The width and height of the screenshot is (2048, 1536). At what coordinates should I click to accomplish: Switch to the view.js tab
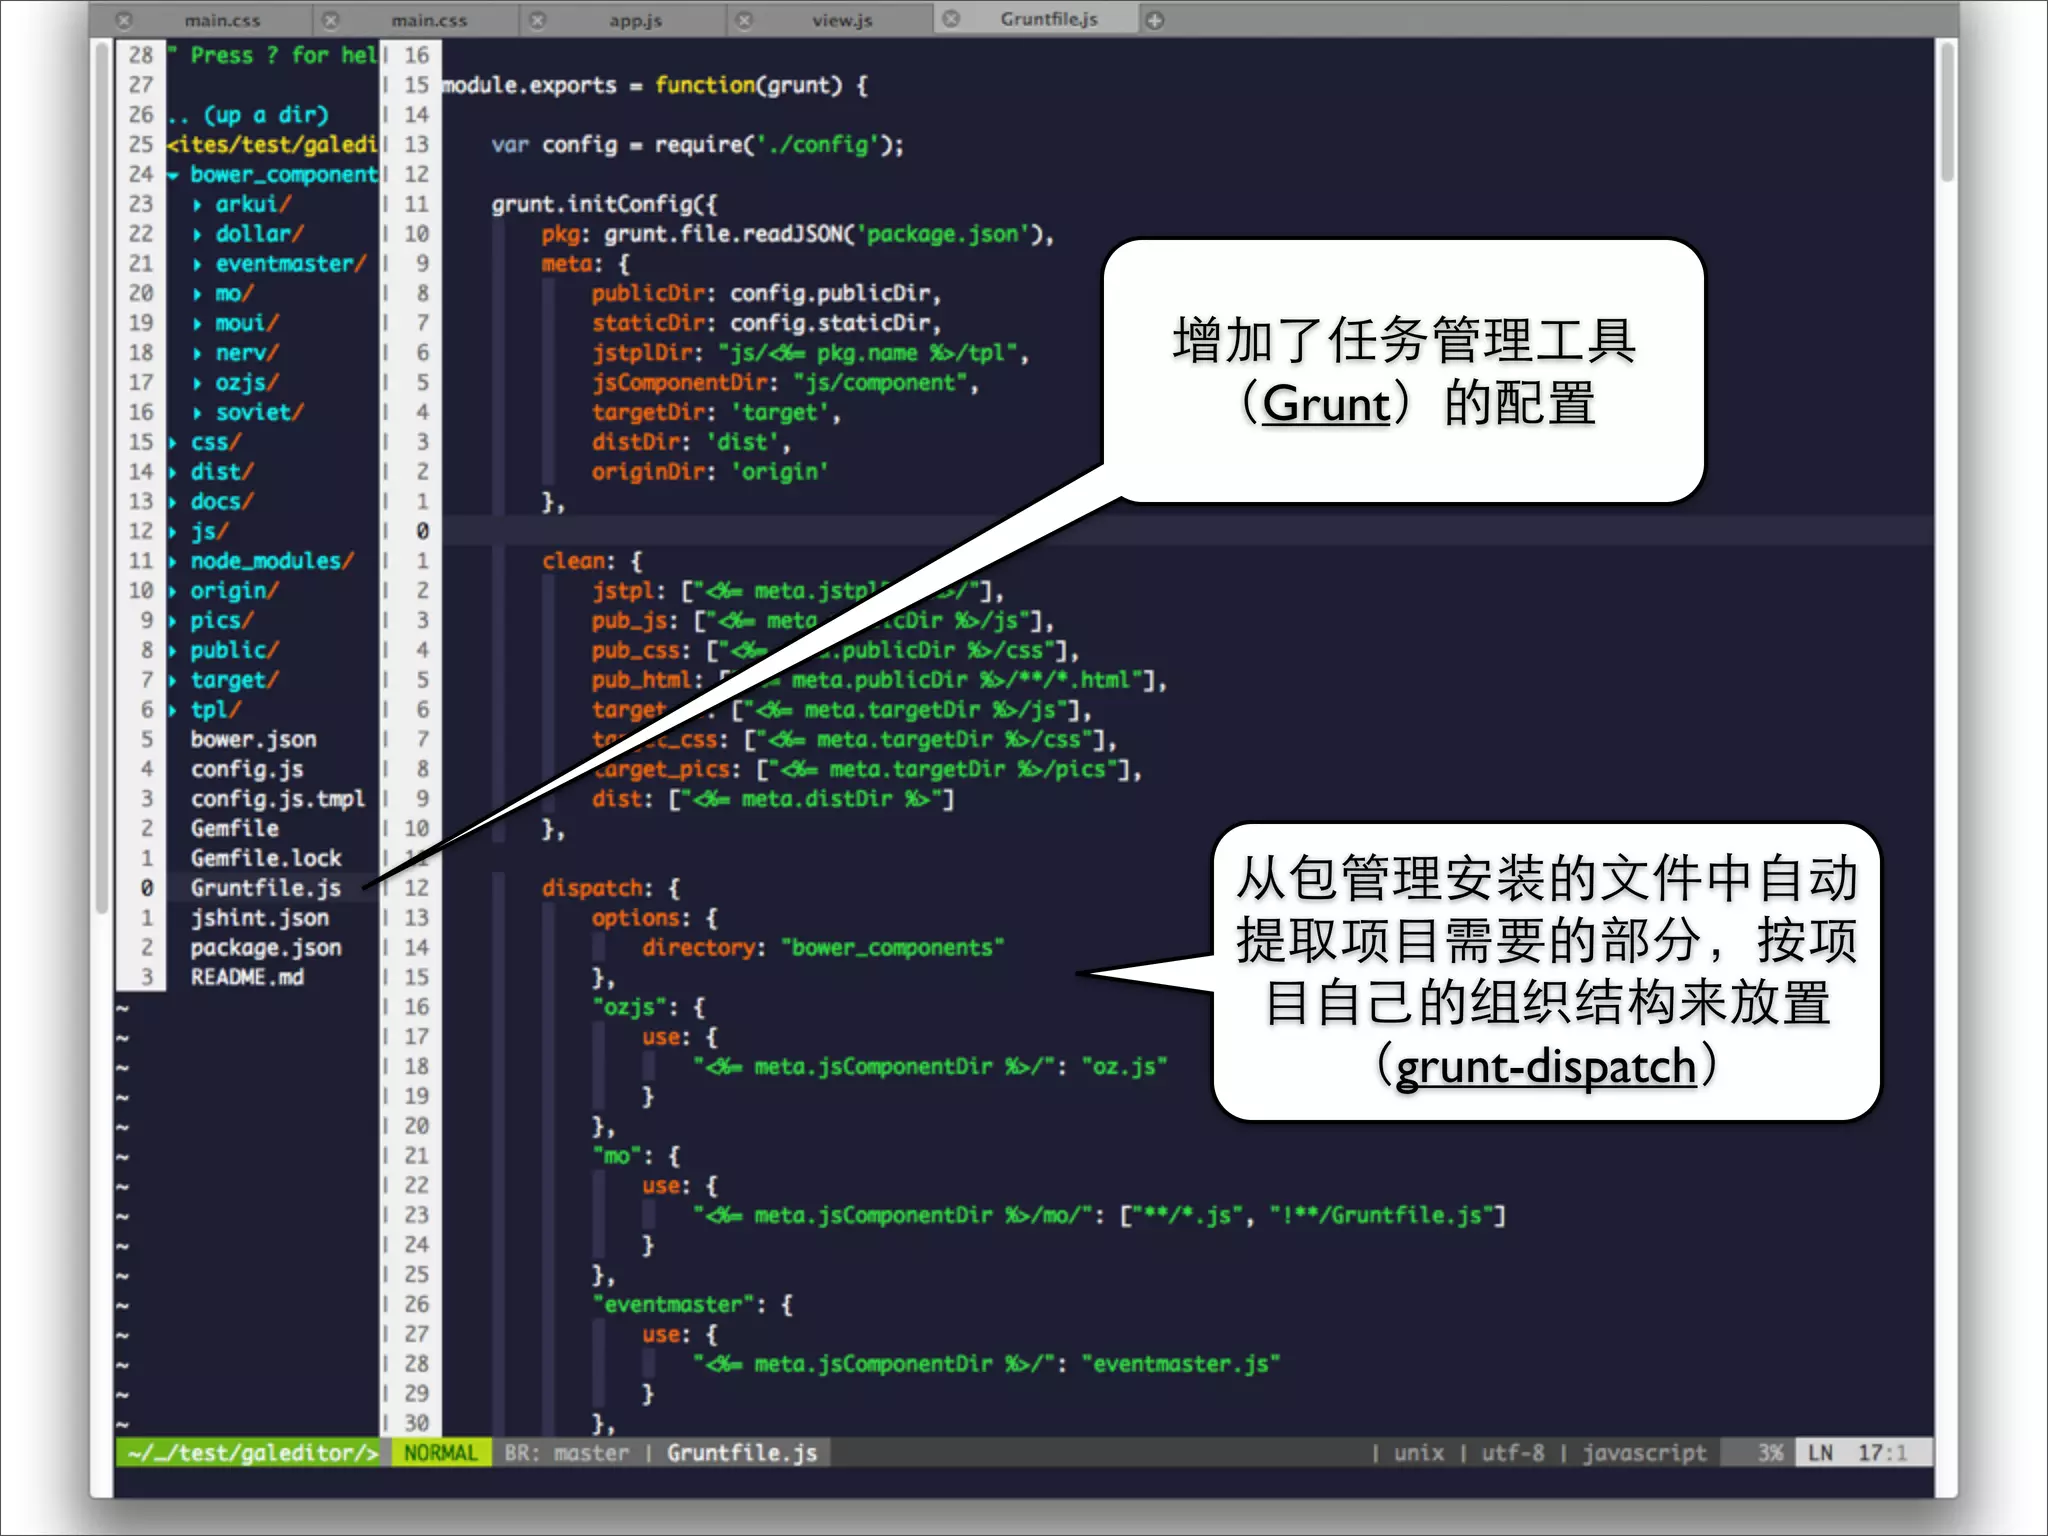841,20
